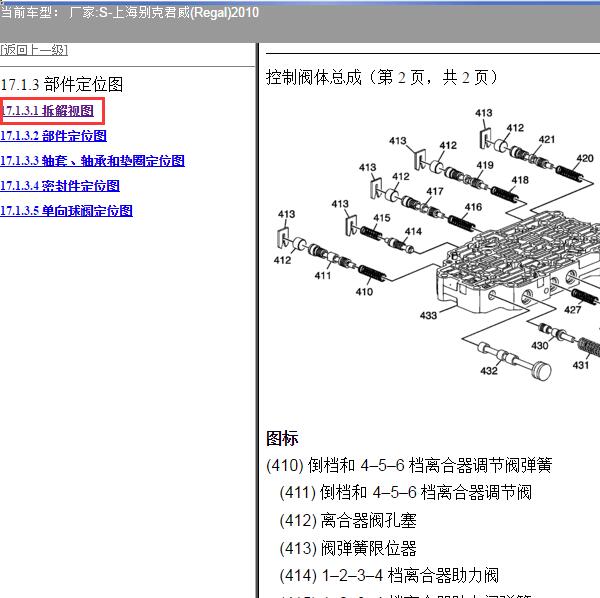
Task: Select legend line (414) 1-2-3-4 档离合器助力阀
Action: tap(389, 575)
